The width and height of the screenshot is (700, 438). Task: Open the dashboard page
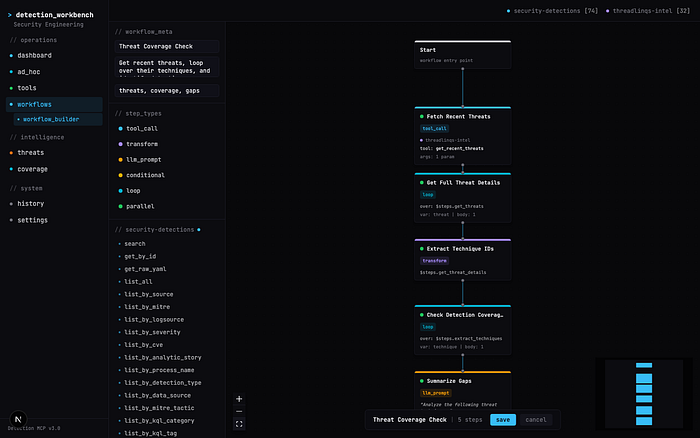[54, 55]
